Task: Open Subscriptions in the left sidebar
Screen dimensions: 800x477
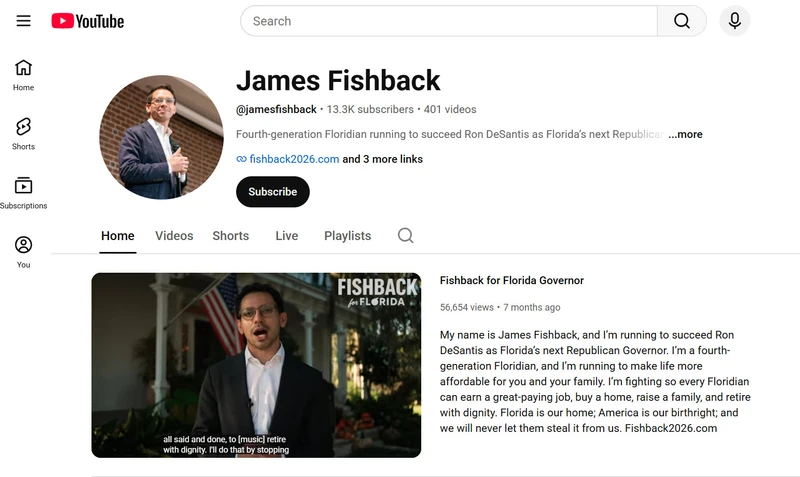Action: tap(23, 193)
